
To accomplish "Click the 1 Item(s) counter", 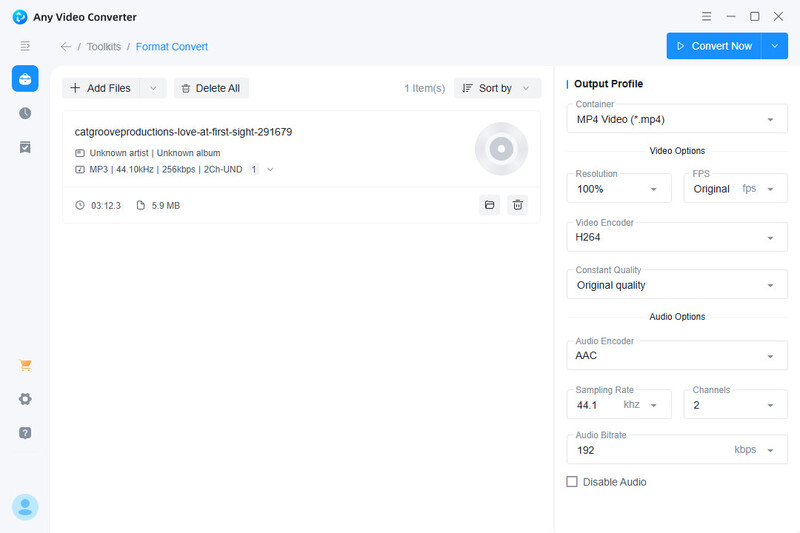I will (x=424, y=88).
